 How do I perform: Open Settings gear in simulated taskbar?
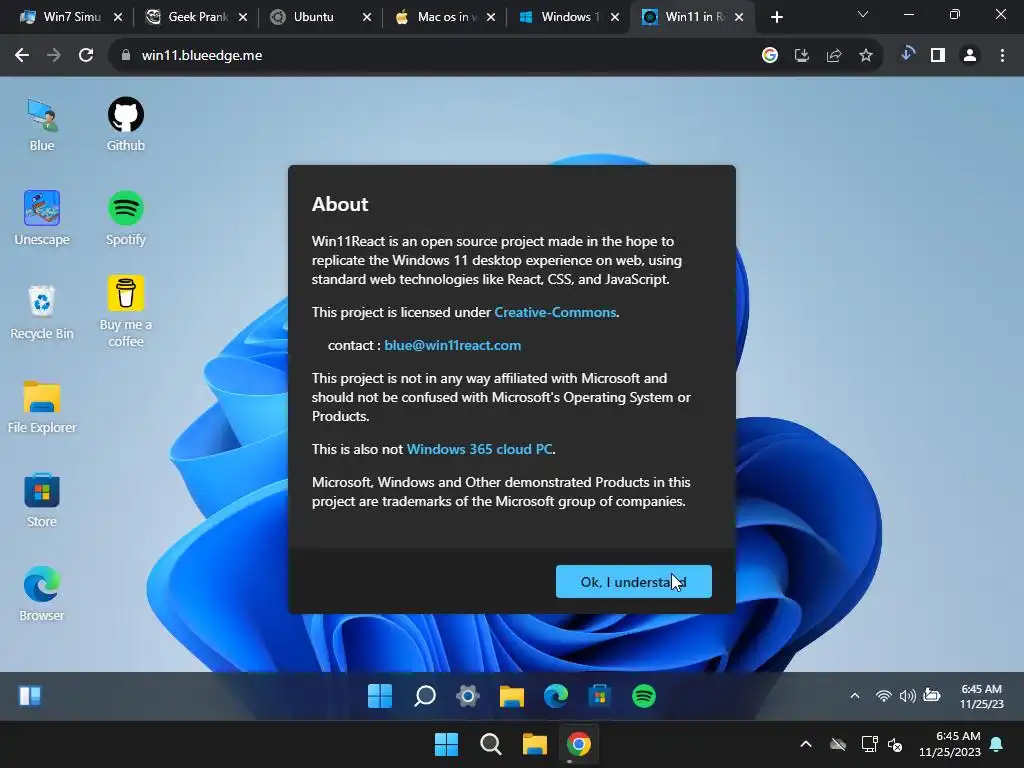point(468,696)
